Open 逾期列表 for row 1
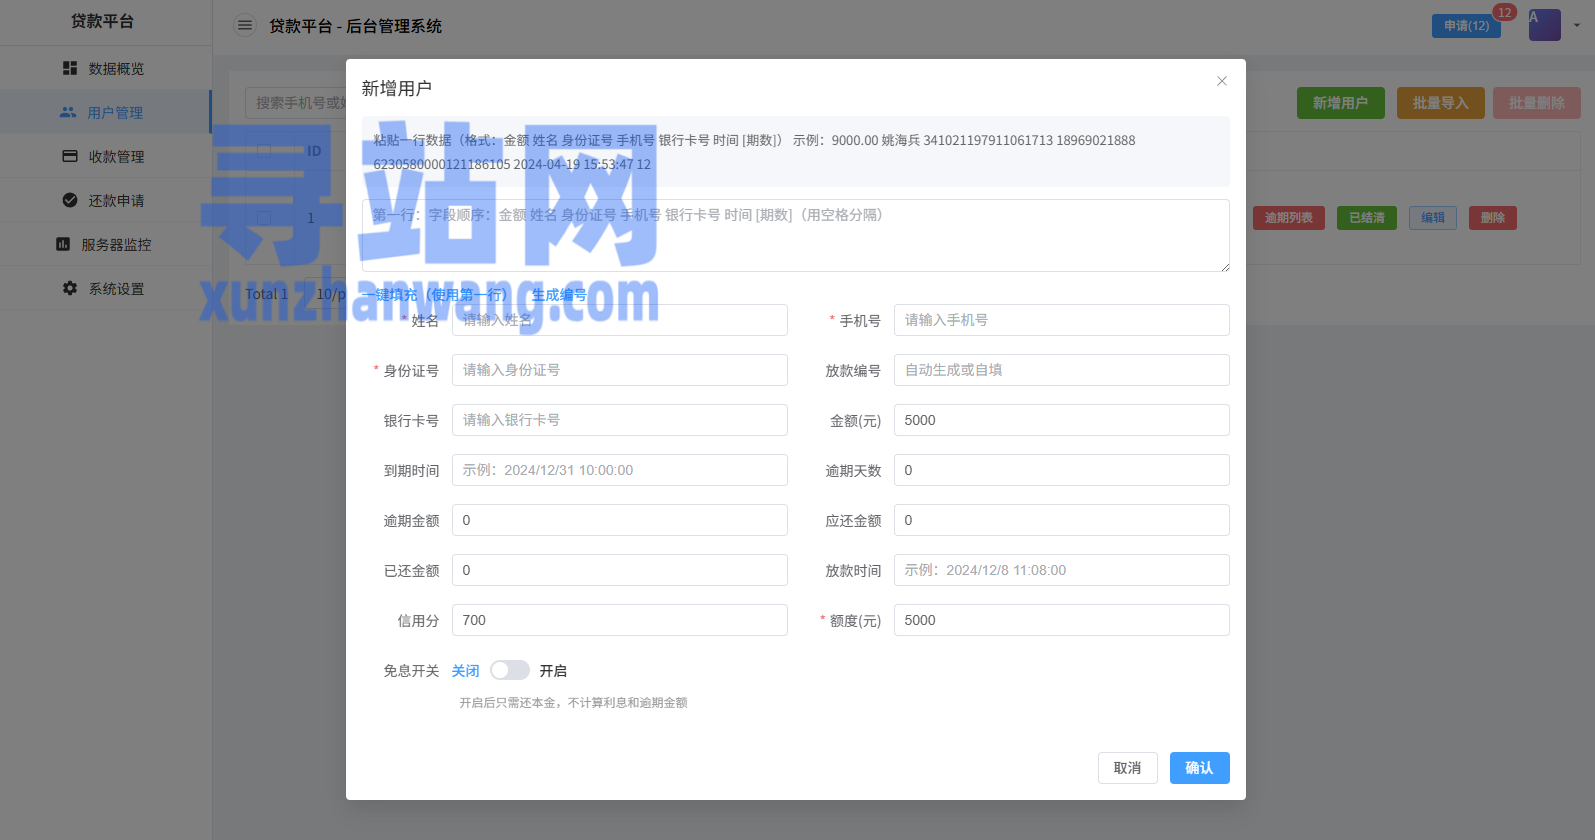The image size is (1595, 840). tap(1289, 218)
